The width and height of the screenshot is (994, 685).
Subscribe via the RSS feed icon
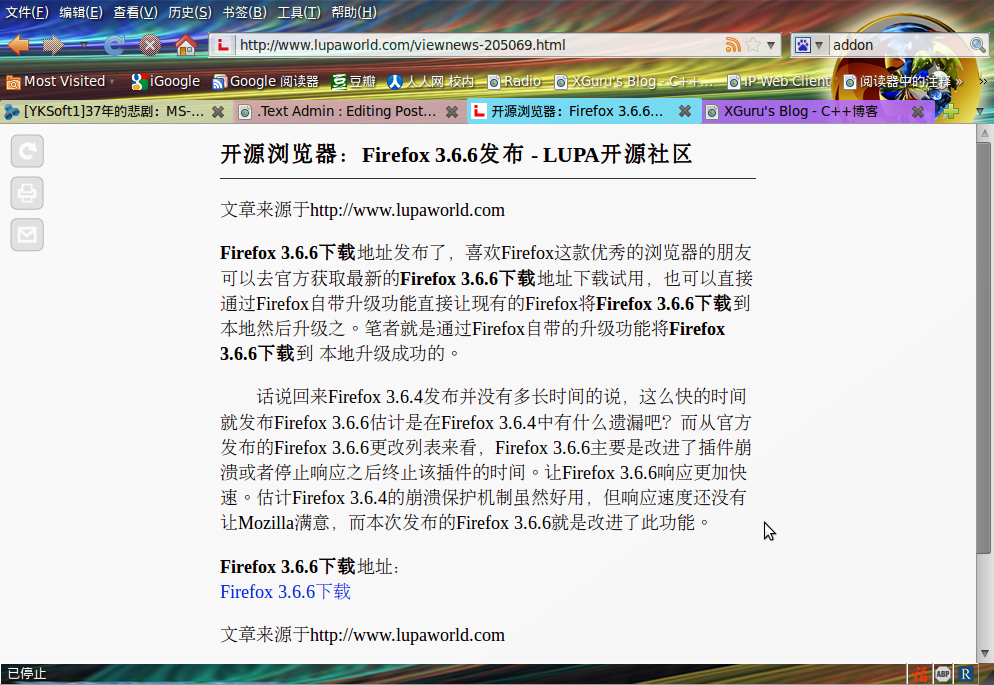click(x=733, y=45)
